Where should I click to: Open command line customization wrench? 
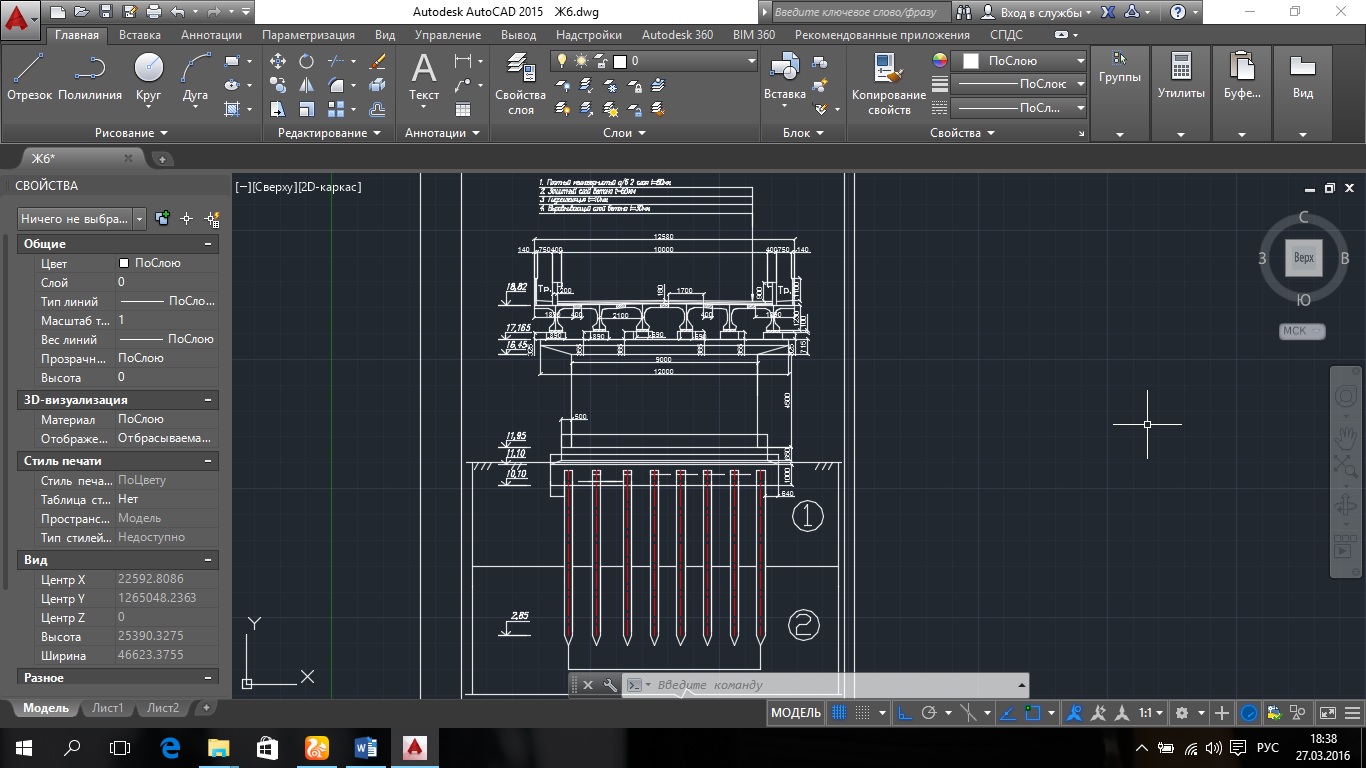[x=610, y=685]
